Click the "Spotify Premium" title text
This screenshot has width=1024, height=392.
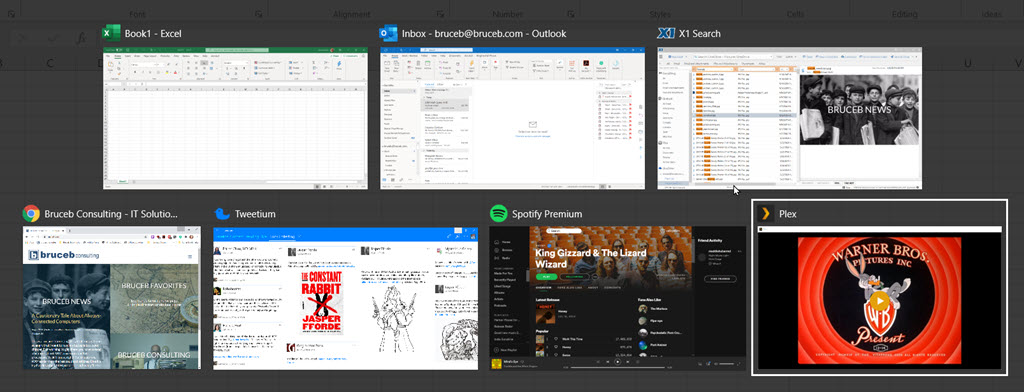(547, 214)
